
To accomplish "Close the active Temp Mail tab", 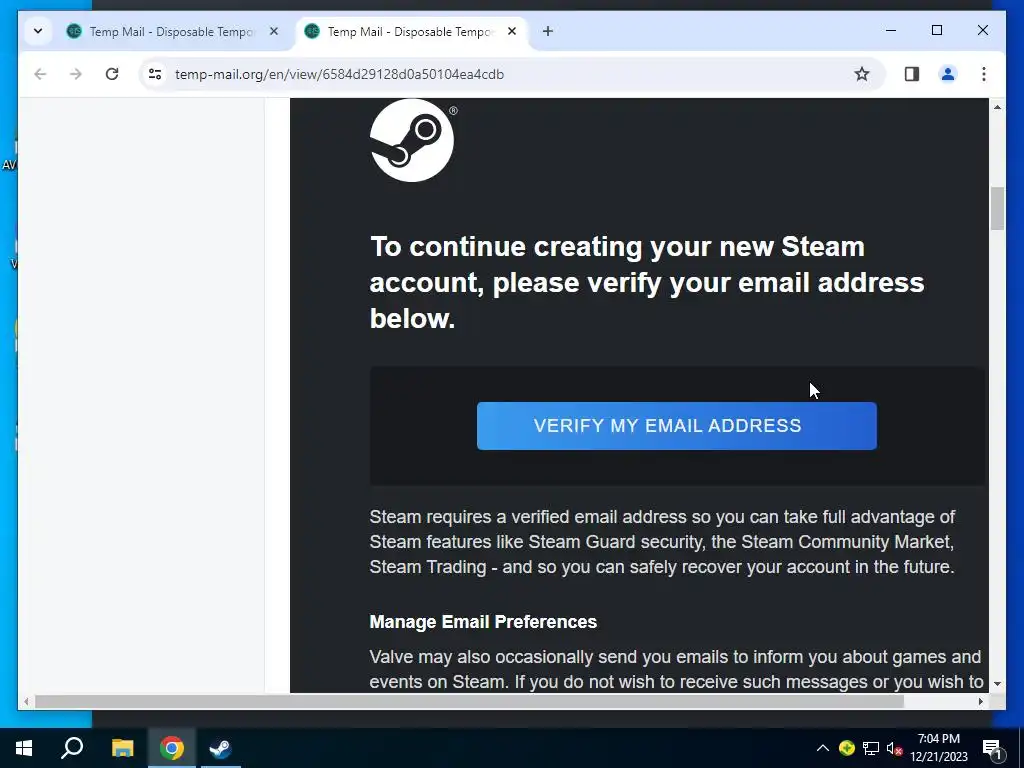I will point(512,31).
